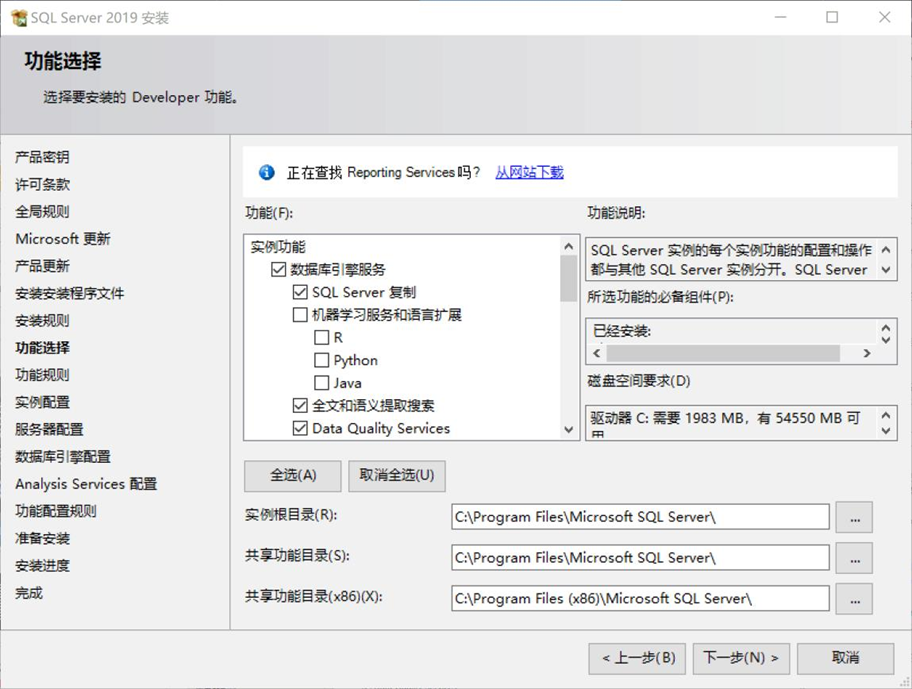The image size is (912, 689).
Task: Select 数据库引擎配置 step in sidebar
Action: (x=63, y=457)
